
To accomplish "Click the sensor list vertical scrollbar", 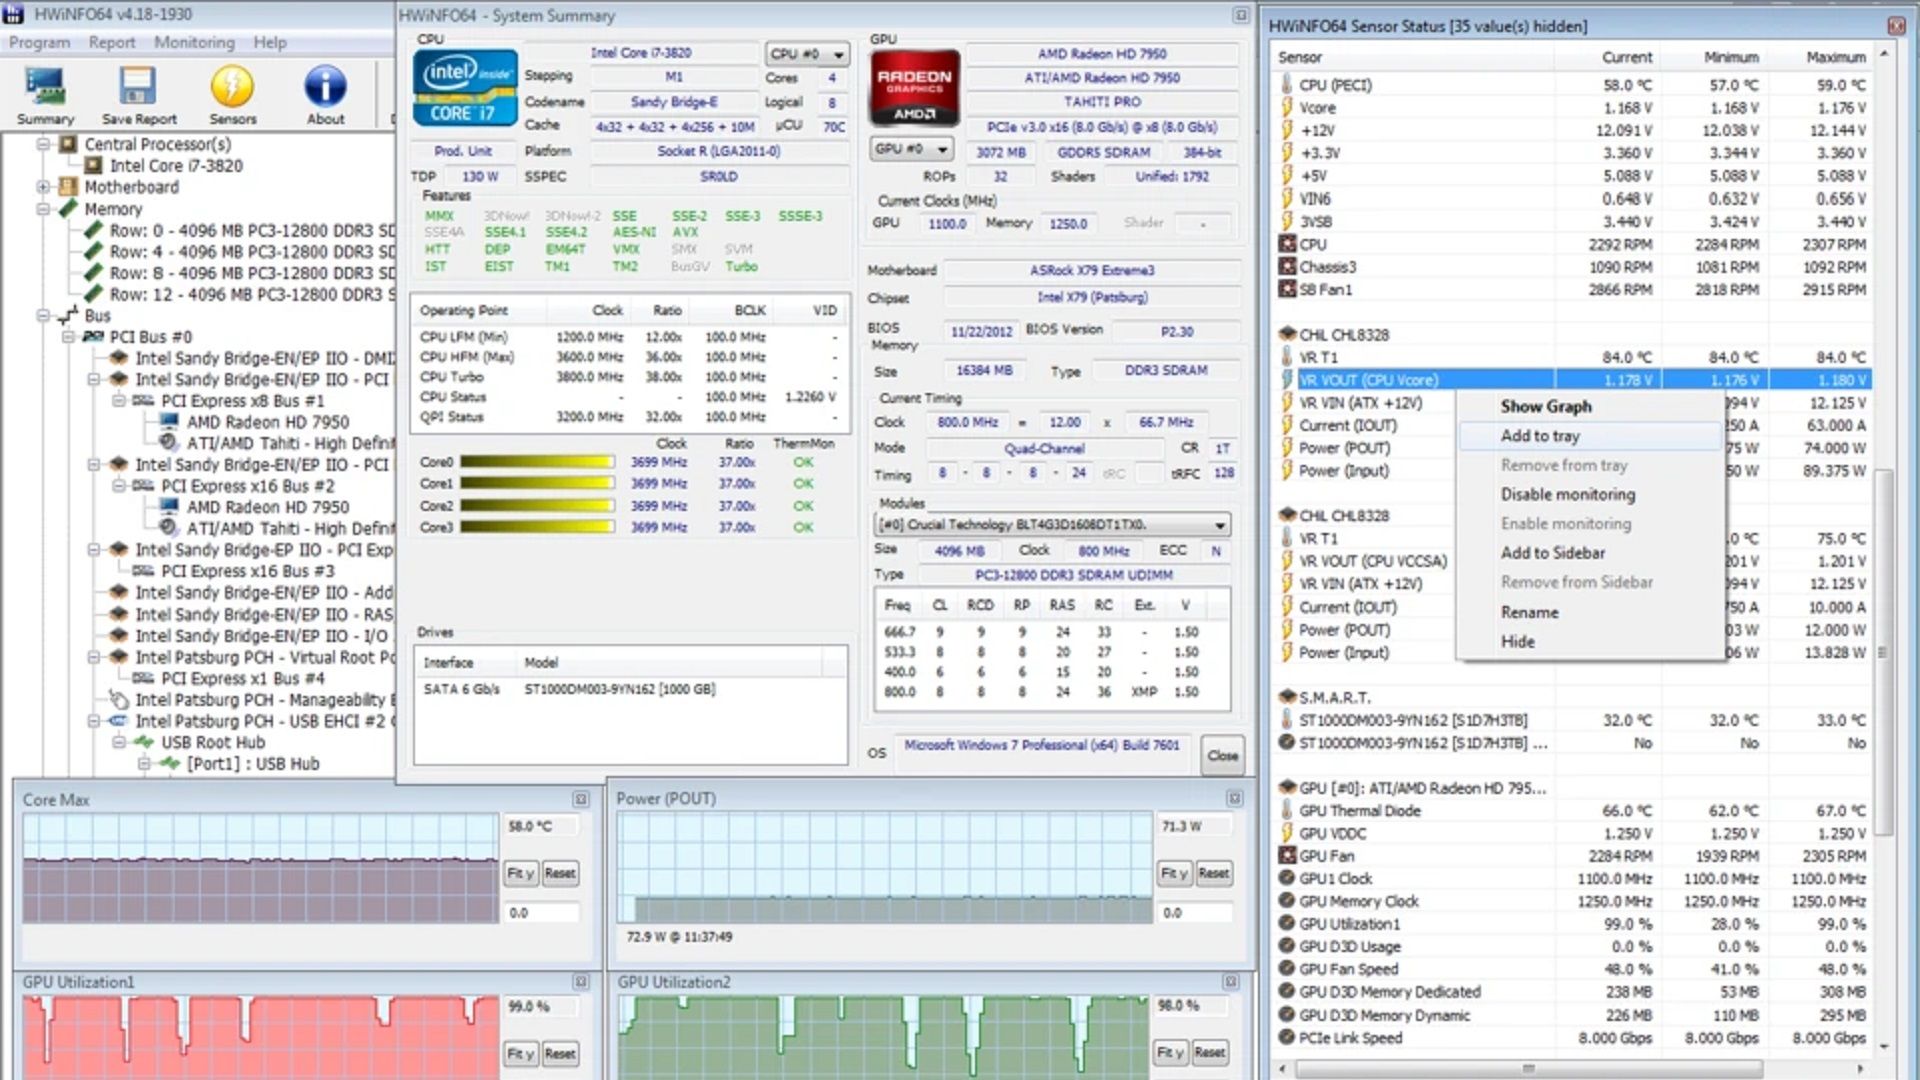I will coord(1884,650).
